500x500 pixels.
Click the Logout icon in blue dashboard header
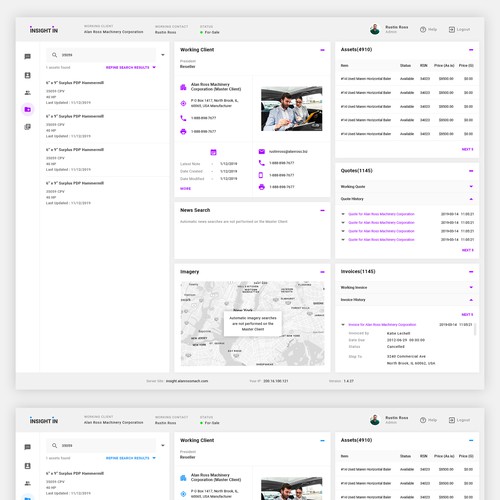click(452, 420)
